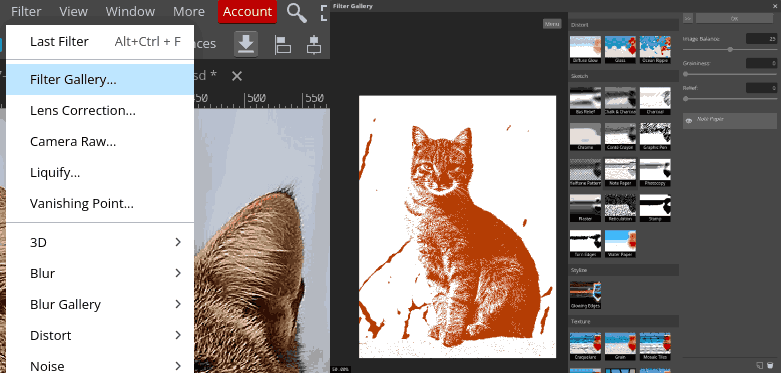Image resolution: width=781 pixels, height=373 pixels.
Task: Apply Glowing Edges stylize filter
Action: [585, 295]
